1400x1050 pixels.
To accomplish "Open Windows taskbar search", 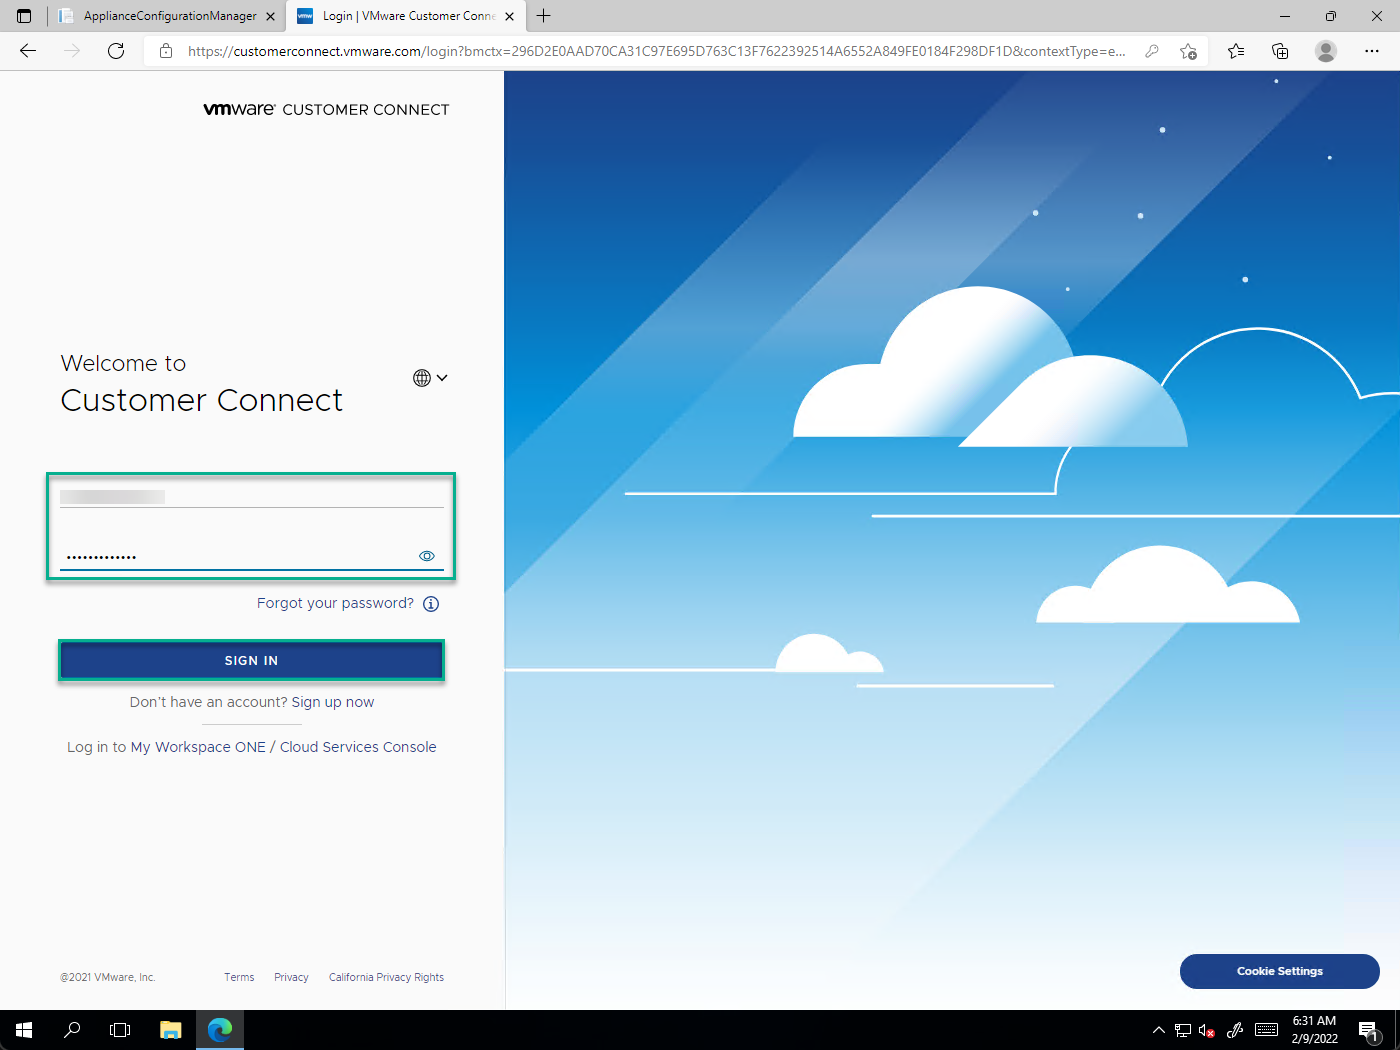I will pyautogui.click(x=72, y=1030).
